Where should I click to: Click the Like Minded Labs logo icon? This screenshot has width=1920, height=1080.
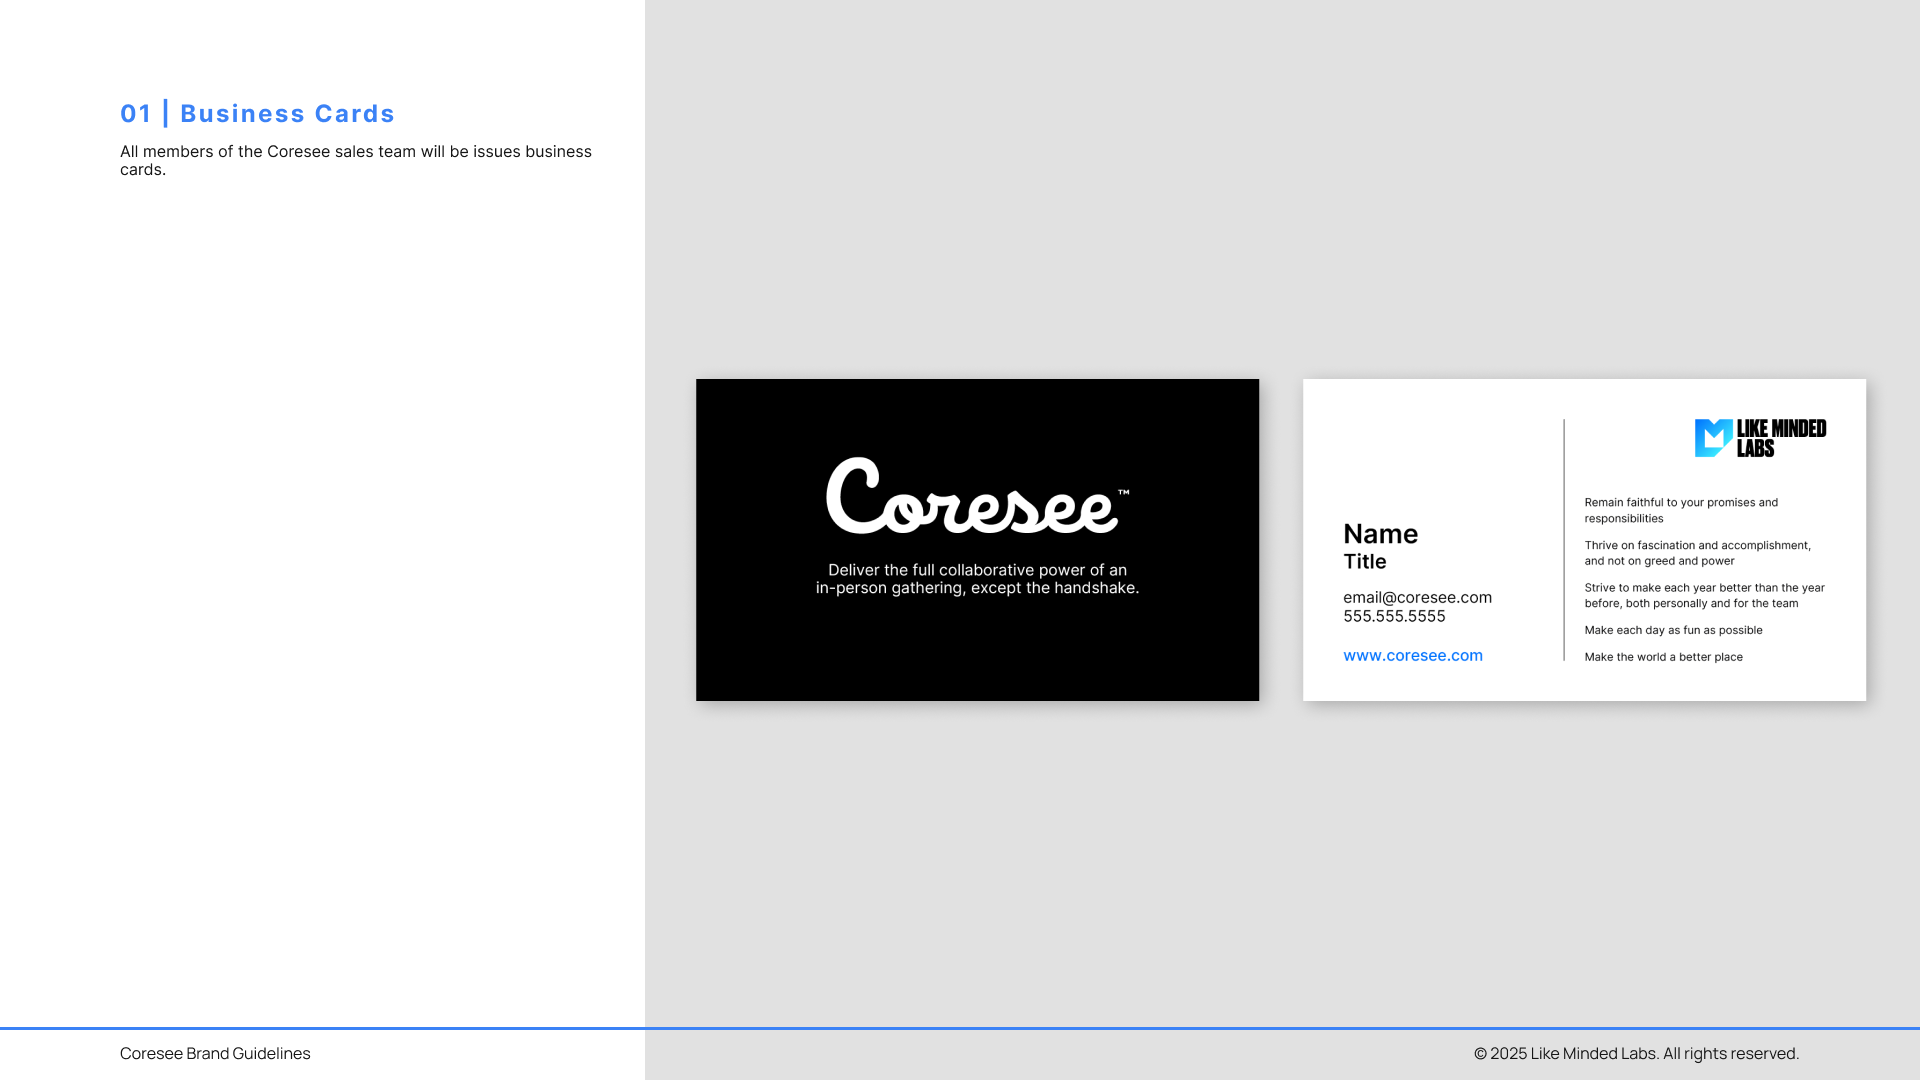point(1713,438)
